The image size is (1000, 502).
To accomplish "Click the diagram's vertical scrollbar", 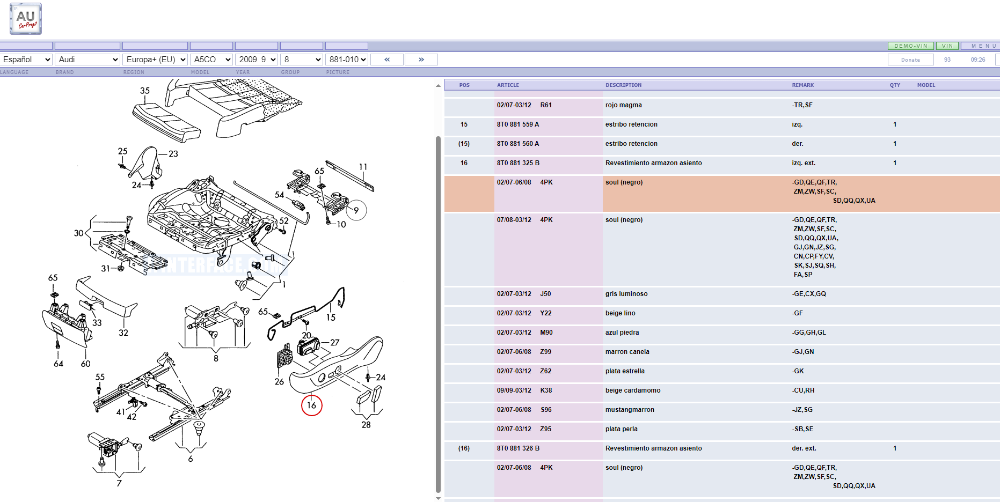I will click(x=437, y=313).
